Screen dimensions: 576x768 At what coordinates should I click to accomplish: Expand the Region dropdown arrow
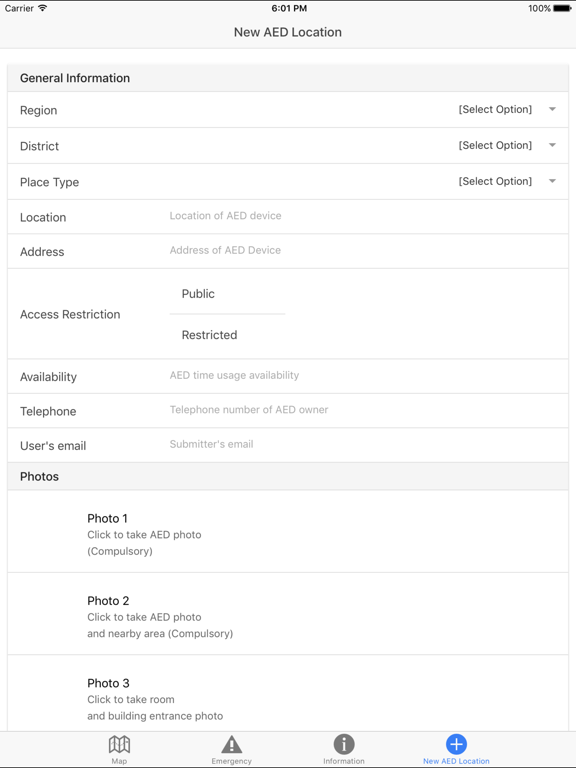pyautogui.click(x=552, y=109)
